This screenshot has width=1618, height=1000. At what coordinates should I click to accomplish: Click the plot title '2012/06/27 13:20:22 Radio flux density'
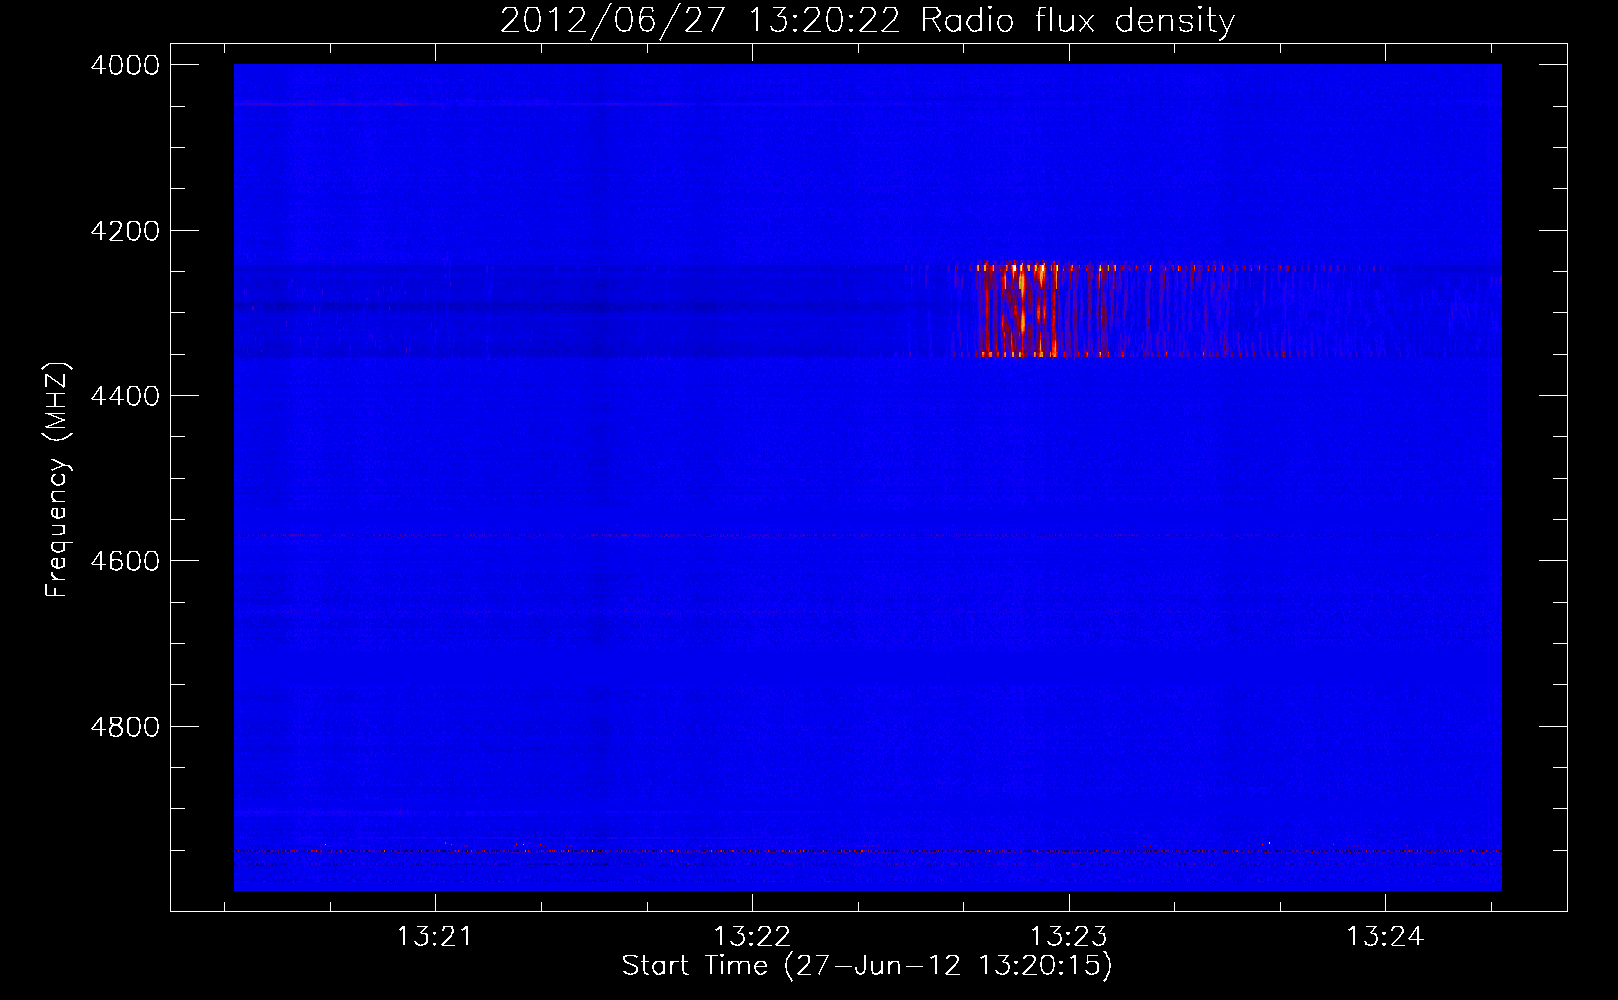pyautogui.click(x=867, y=20)
